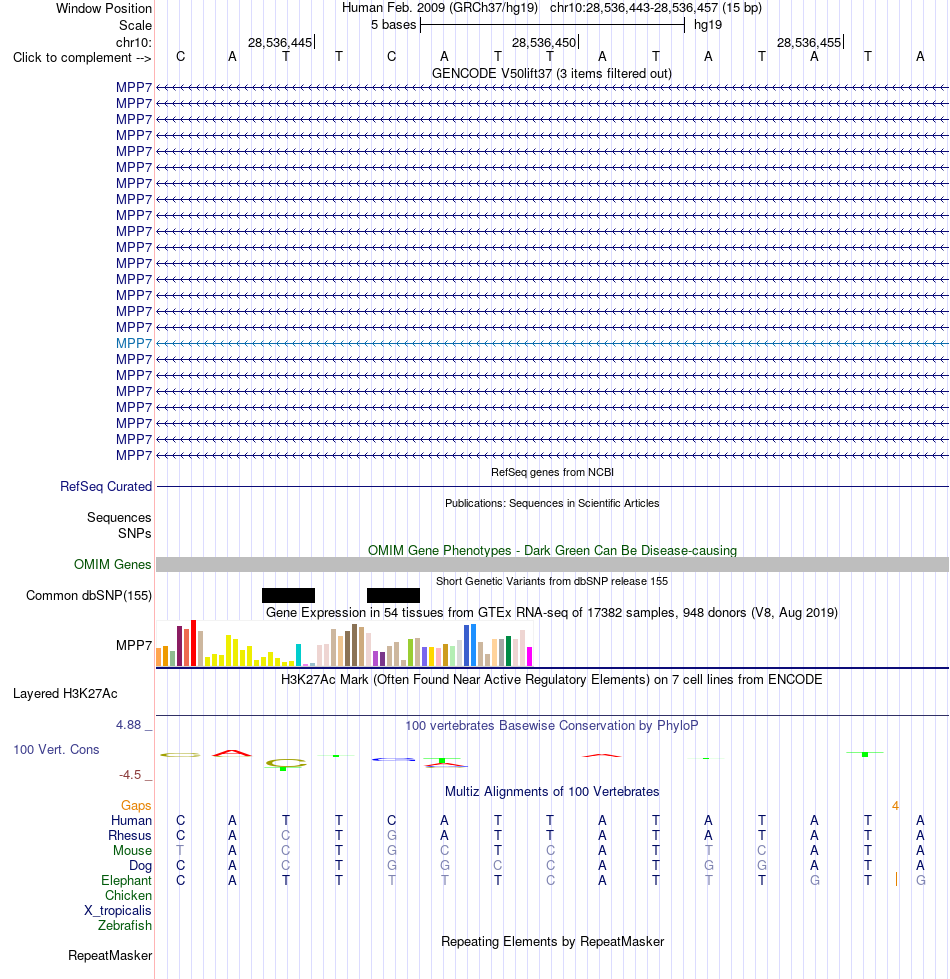
Task: Click the gray OMIM Genes item bar
Action: click(552, 564)
